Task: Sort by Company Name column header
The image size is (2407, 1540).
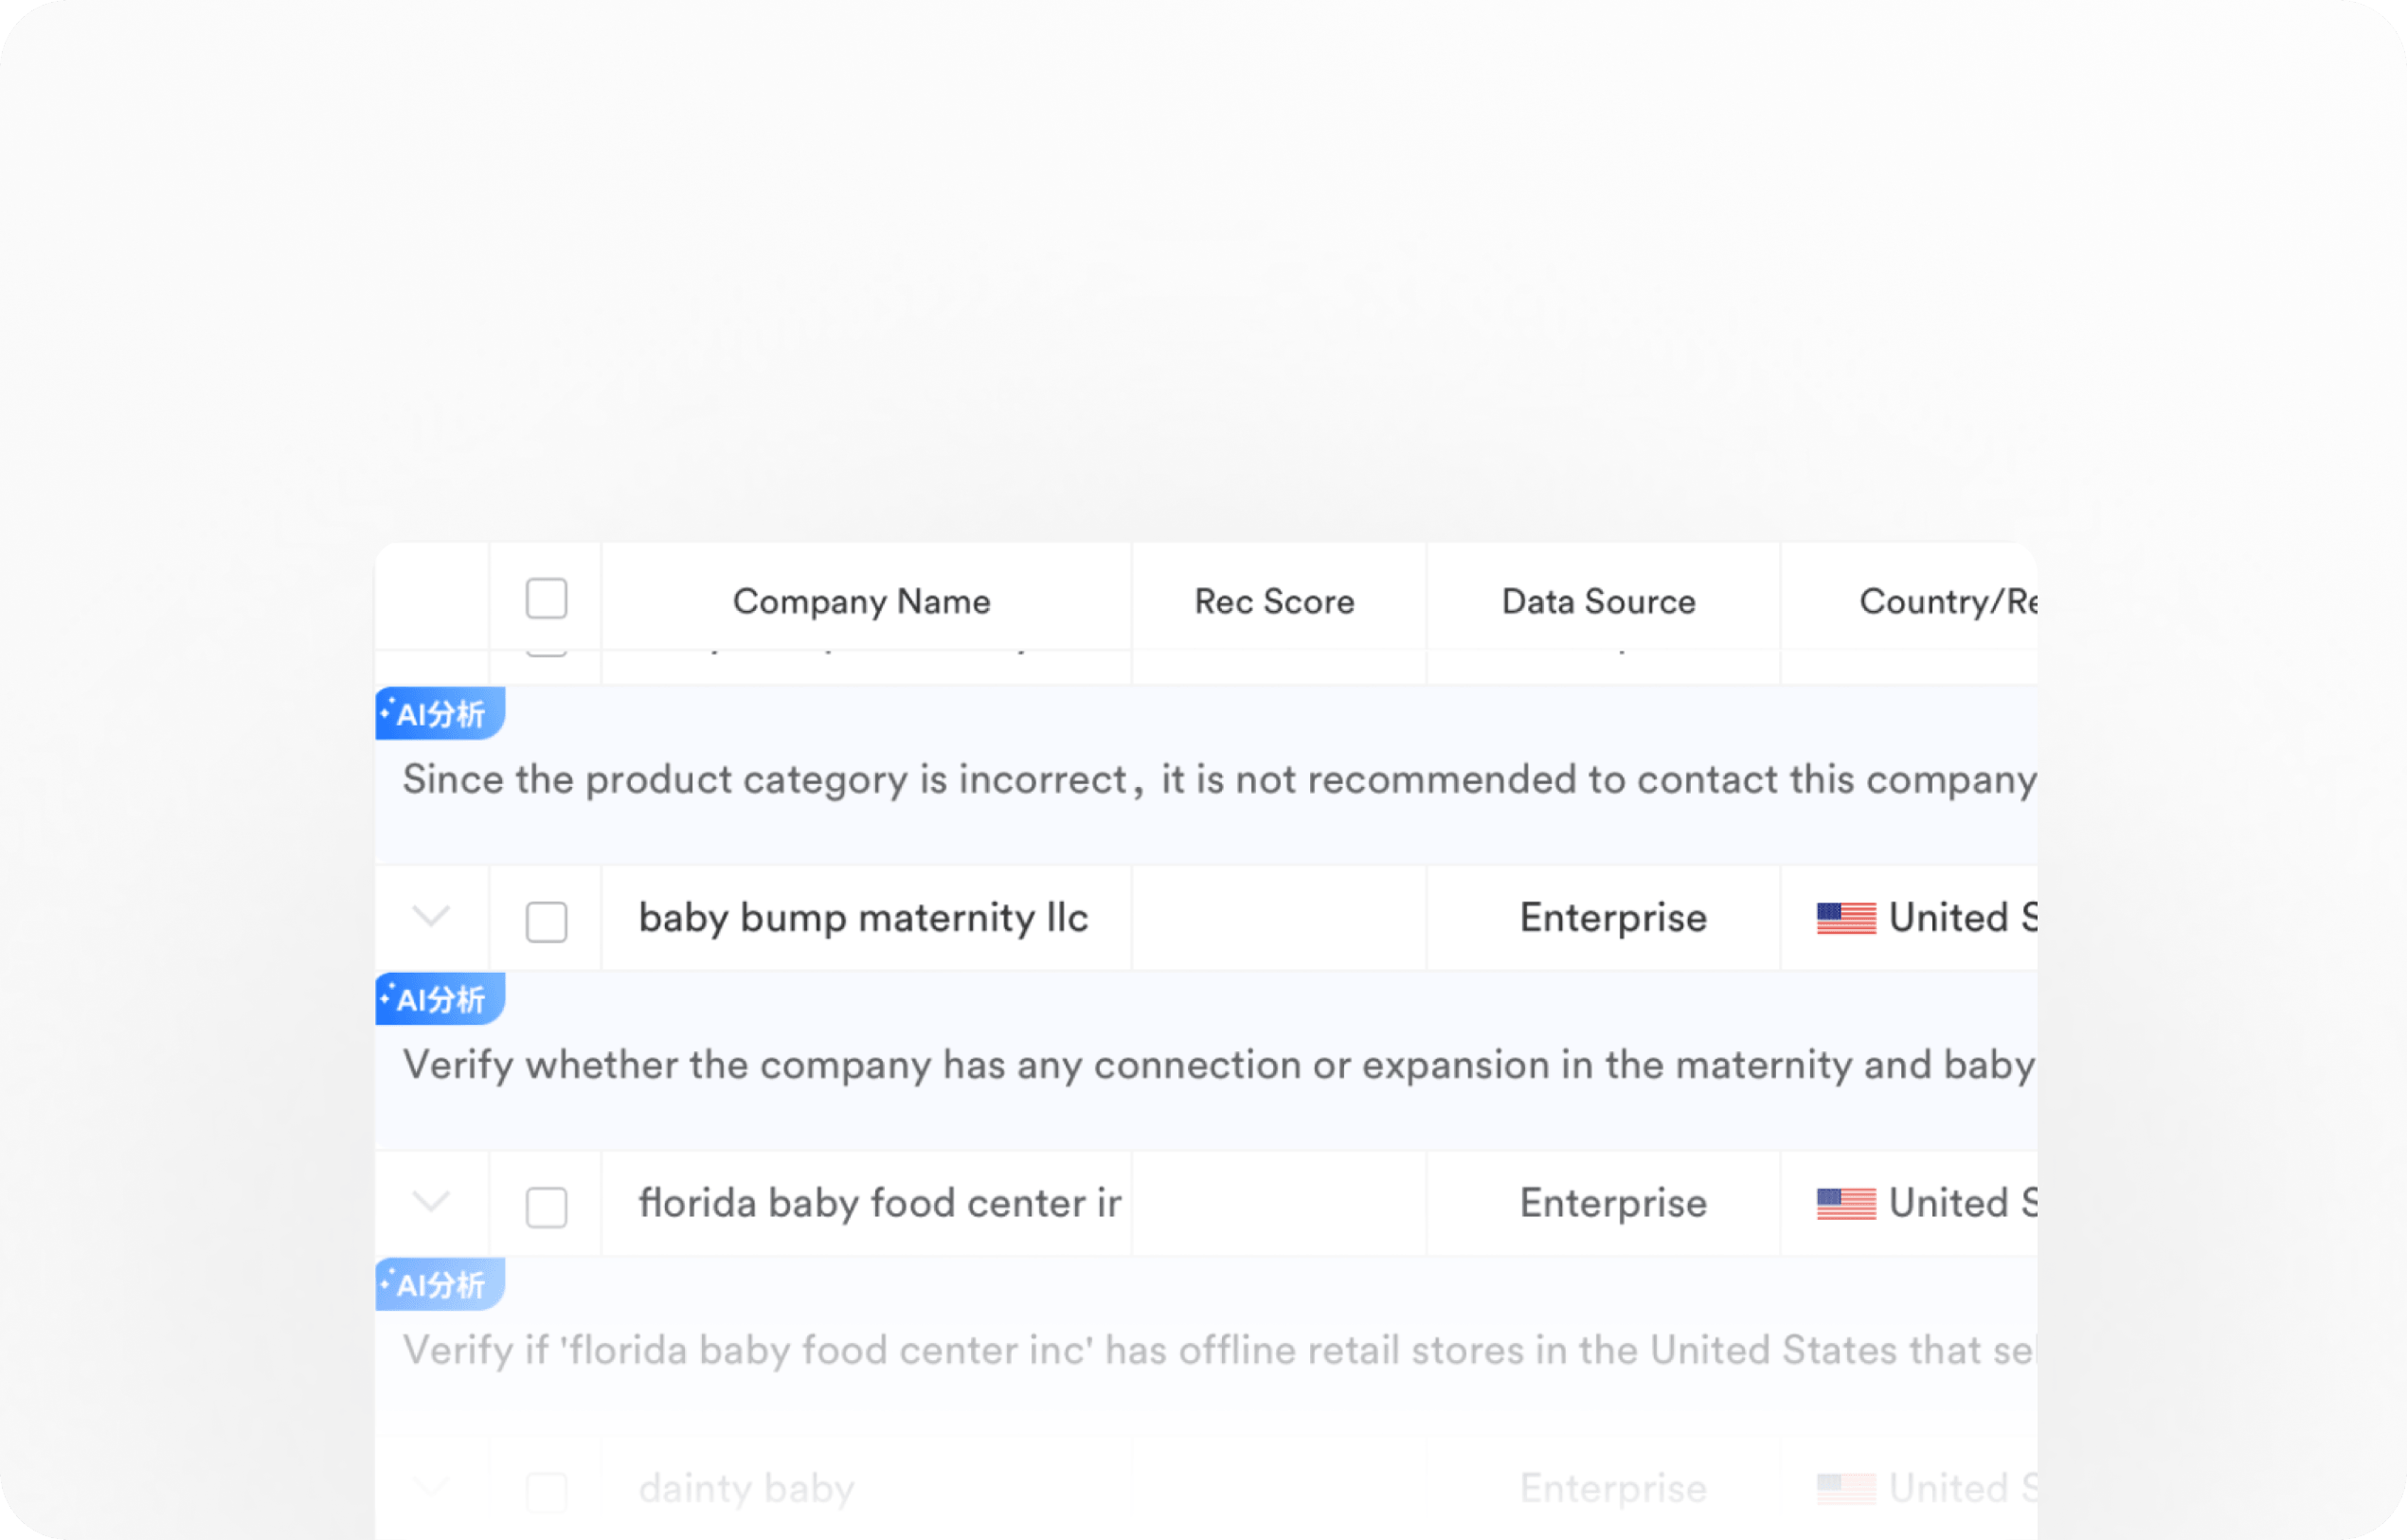Action: (861, 601)
